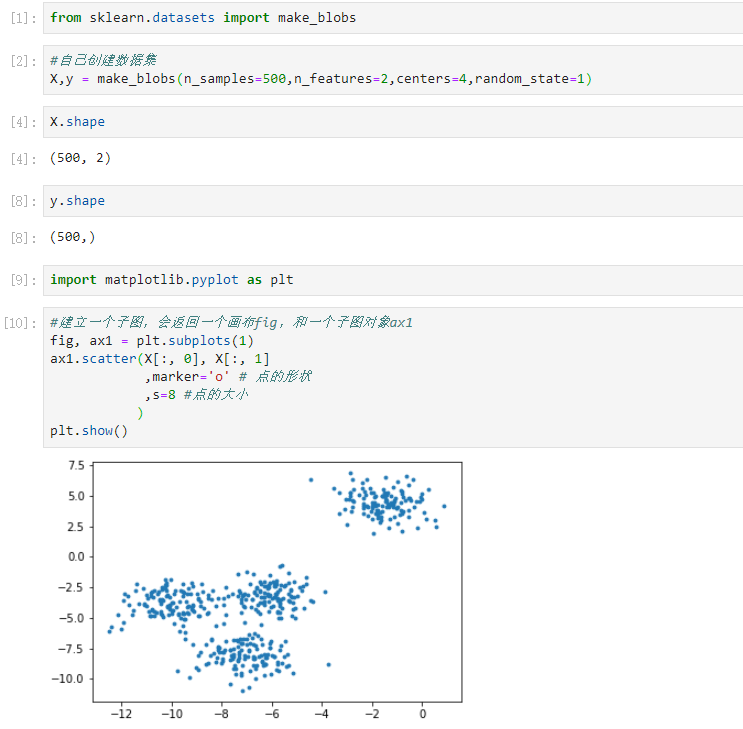This screenshot has height=729, width=743.
Task: Click the scatter plot output image
Action: tap(256, 589)
